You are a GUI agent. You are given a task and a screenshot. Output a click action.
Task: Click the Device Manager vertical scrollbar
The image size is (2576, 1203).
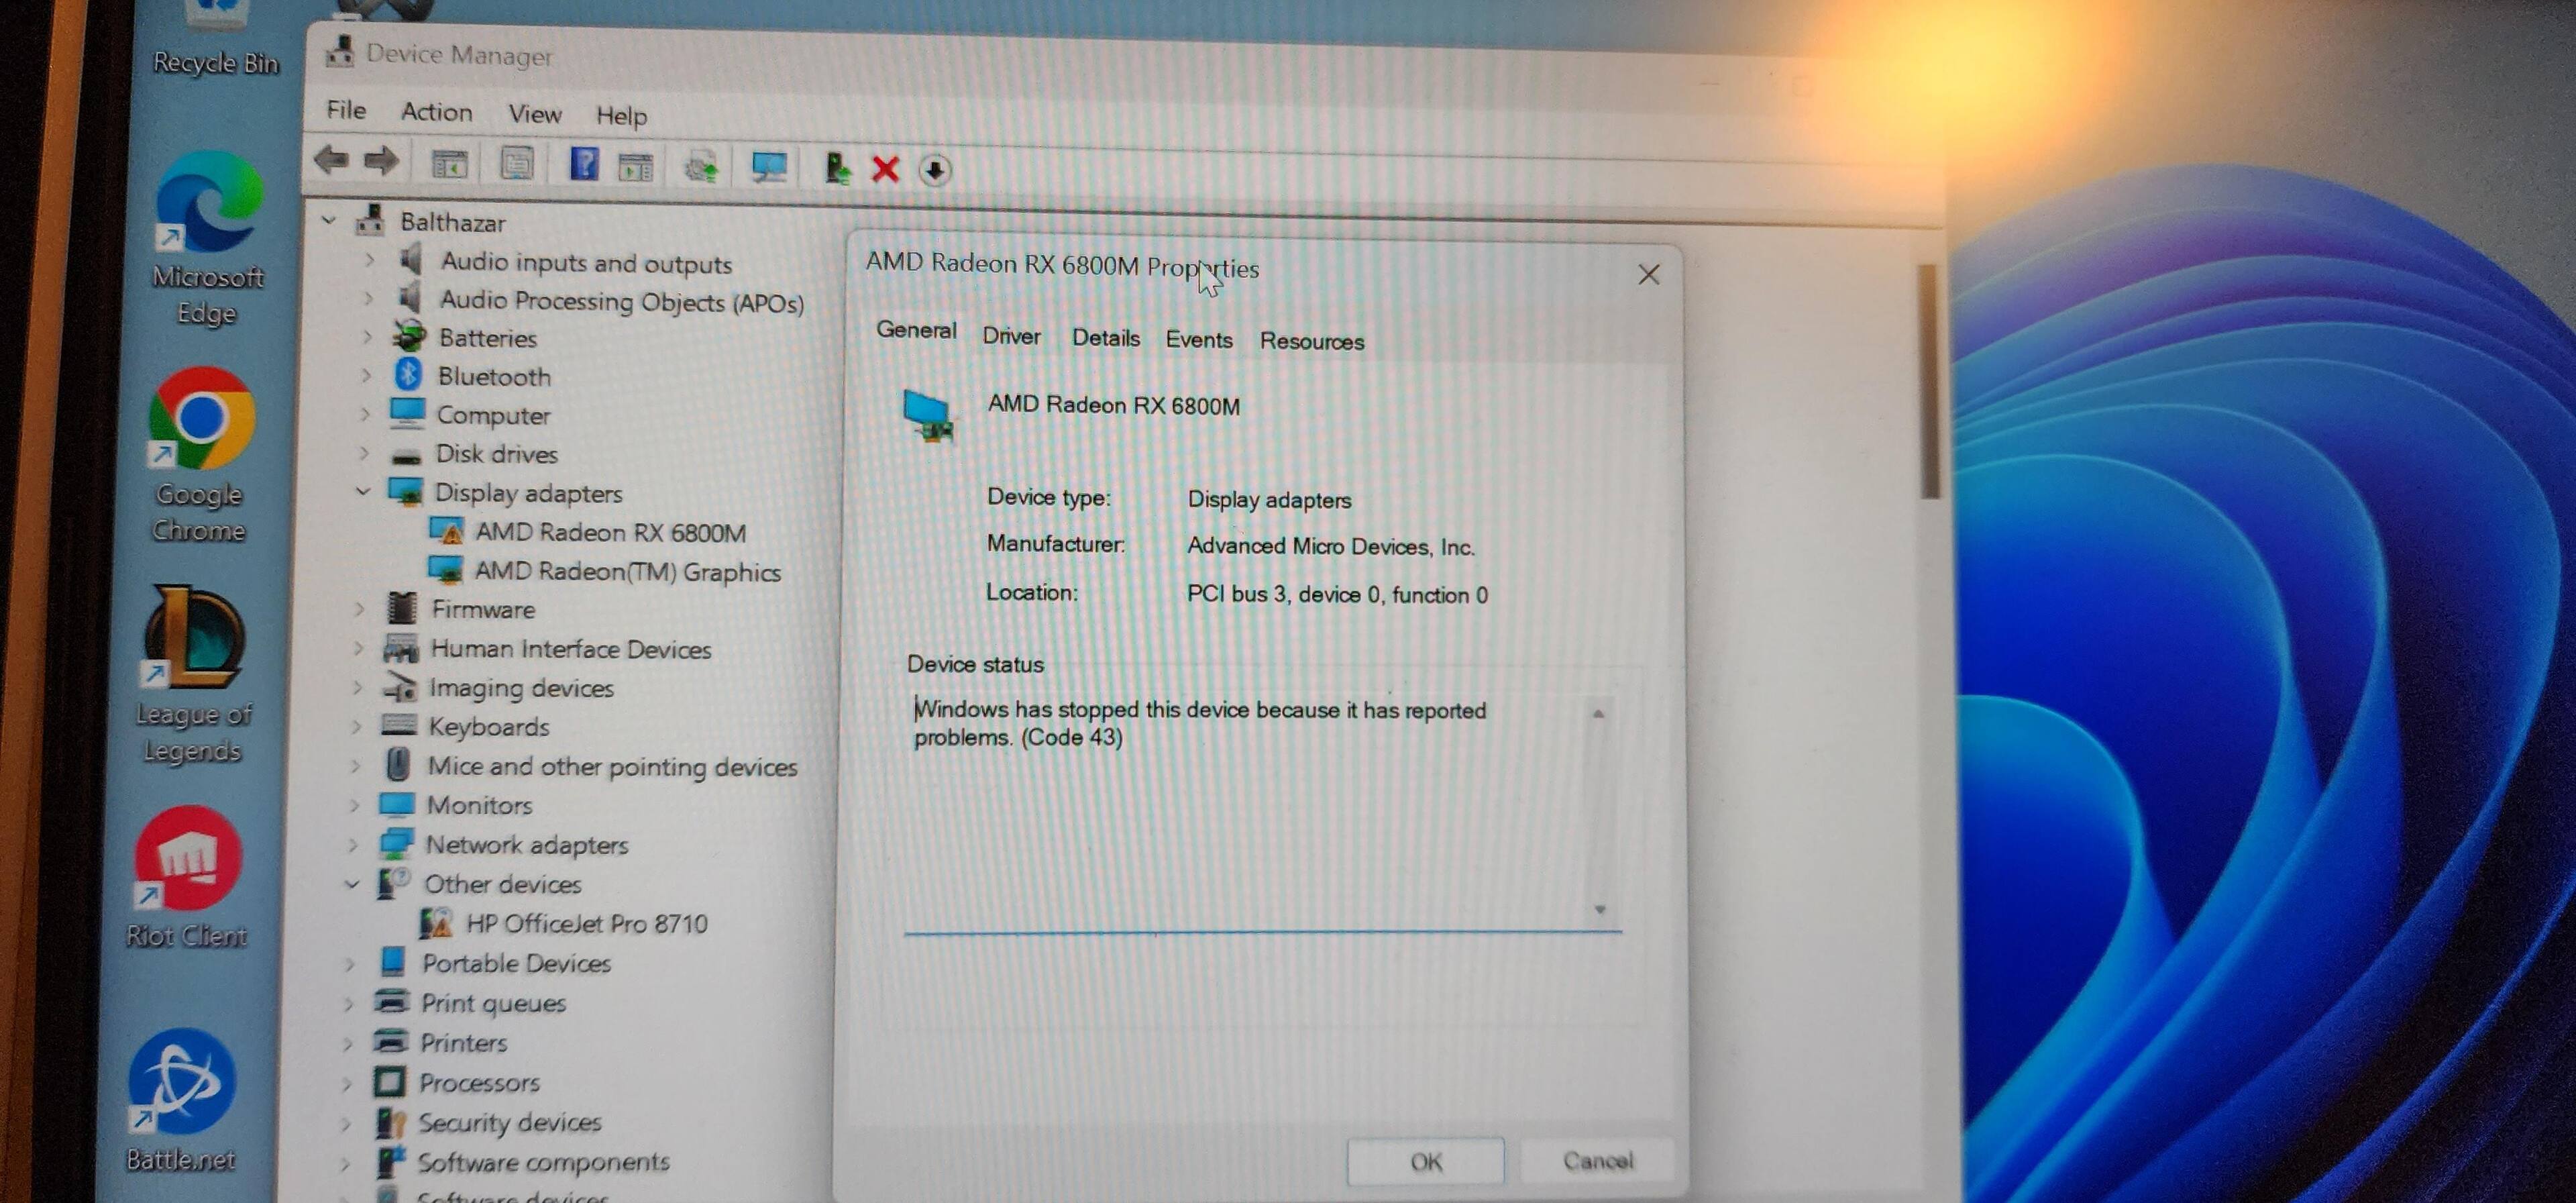(1929, 380)
